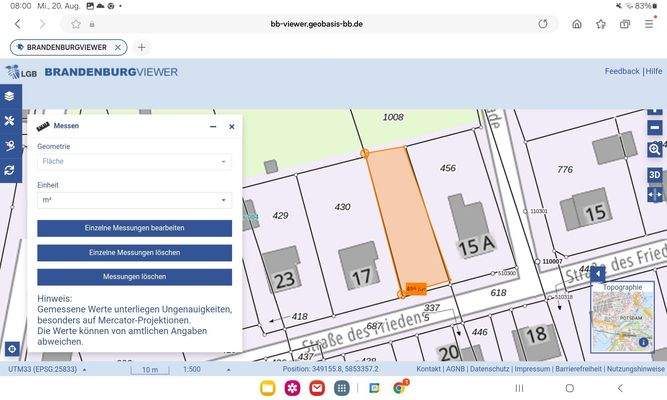This screenshot has height=400, width=667.
Task: Bookmark this page with the star icon
Action: tap(601, 23)
